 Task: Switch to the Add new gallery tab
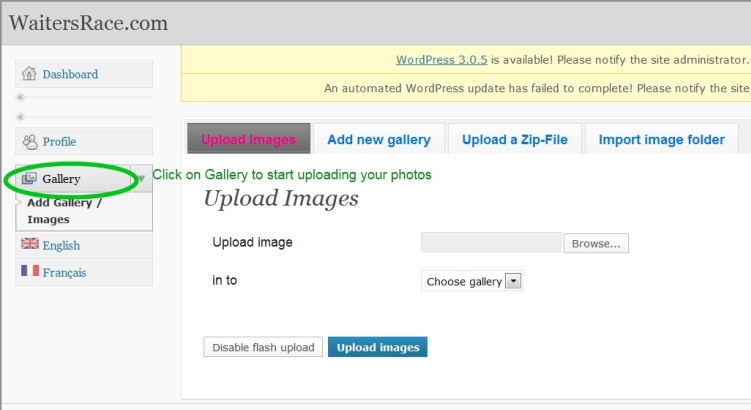tap(379, 139)
